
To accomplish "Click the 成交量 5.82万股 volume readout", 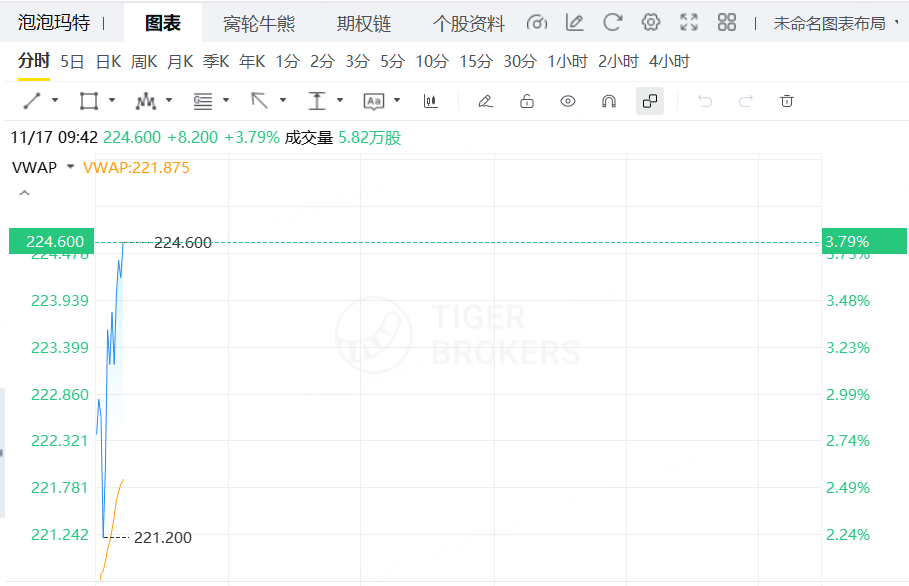I will [x=343, y=138].
